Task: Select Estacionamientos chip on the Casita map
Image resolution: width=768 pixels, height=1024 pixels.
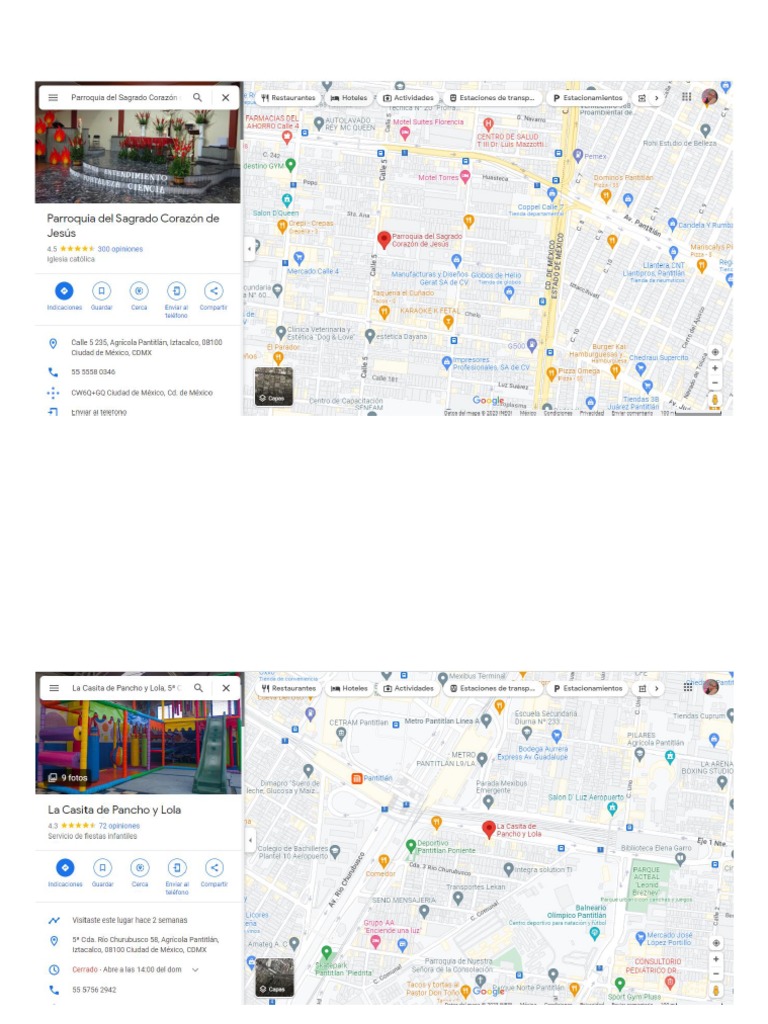Action: coord(588,688)
